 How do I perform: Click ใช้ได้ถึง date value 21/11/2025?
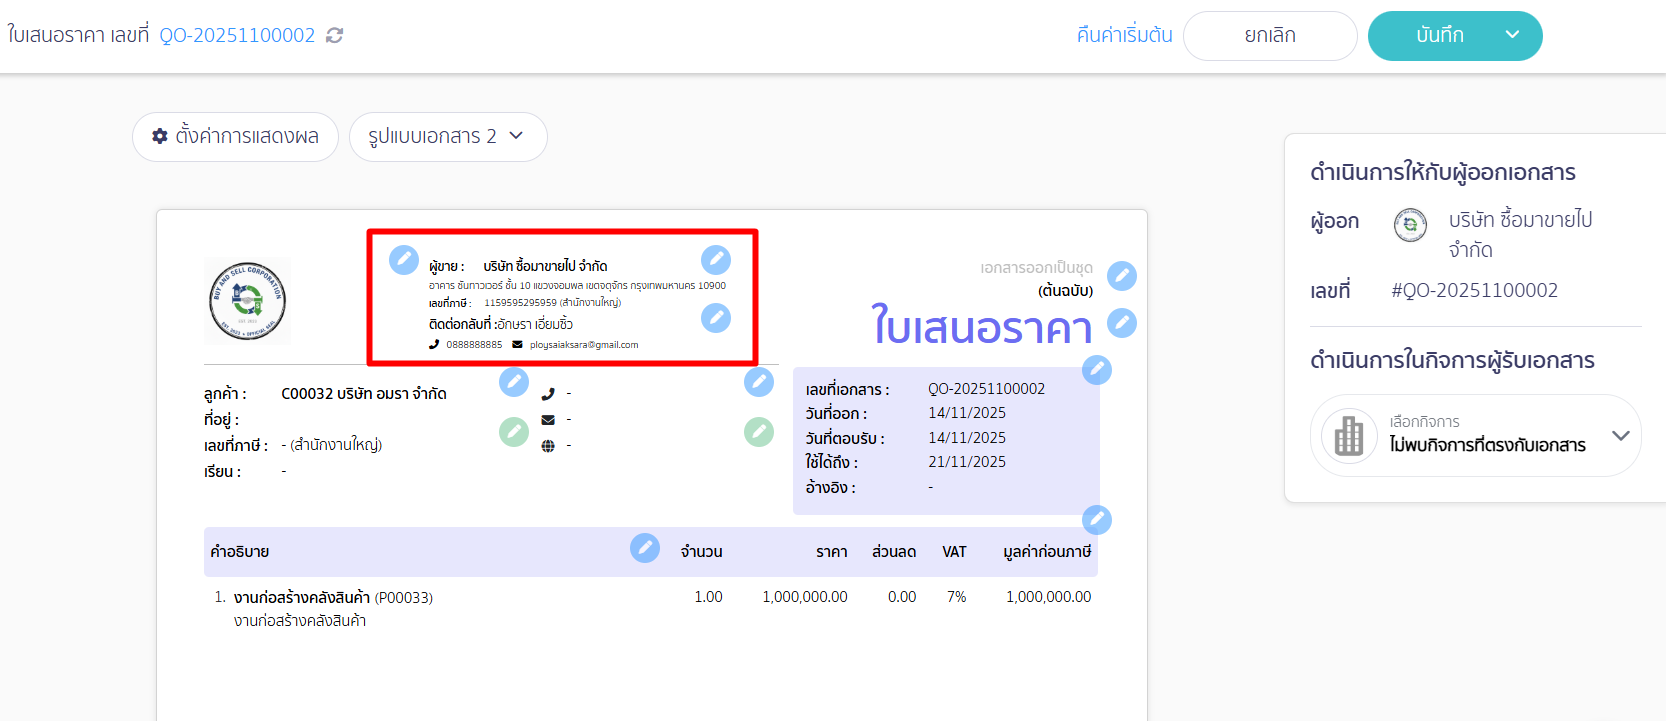tap(967, 462)
